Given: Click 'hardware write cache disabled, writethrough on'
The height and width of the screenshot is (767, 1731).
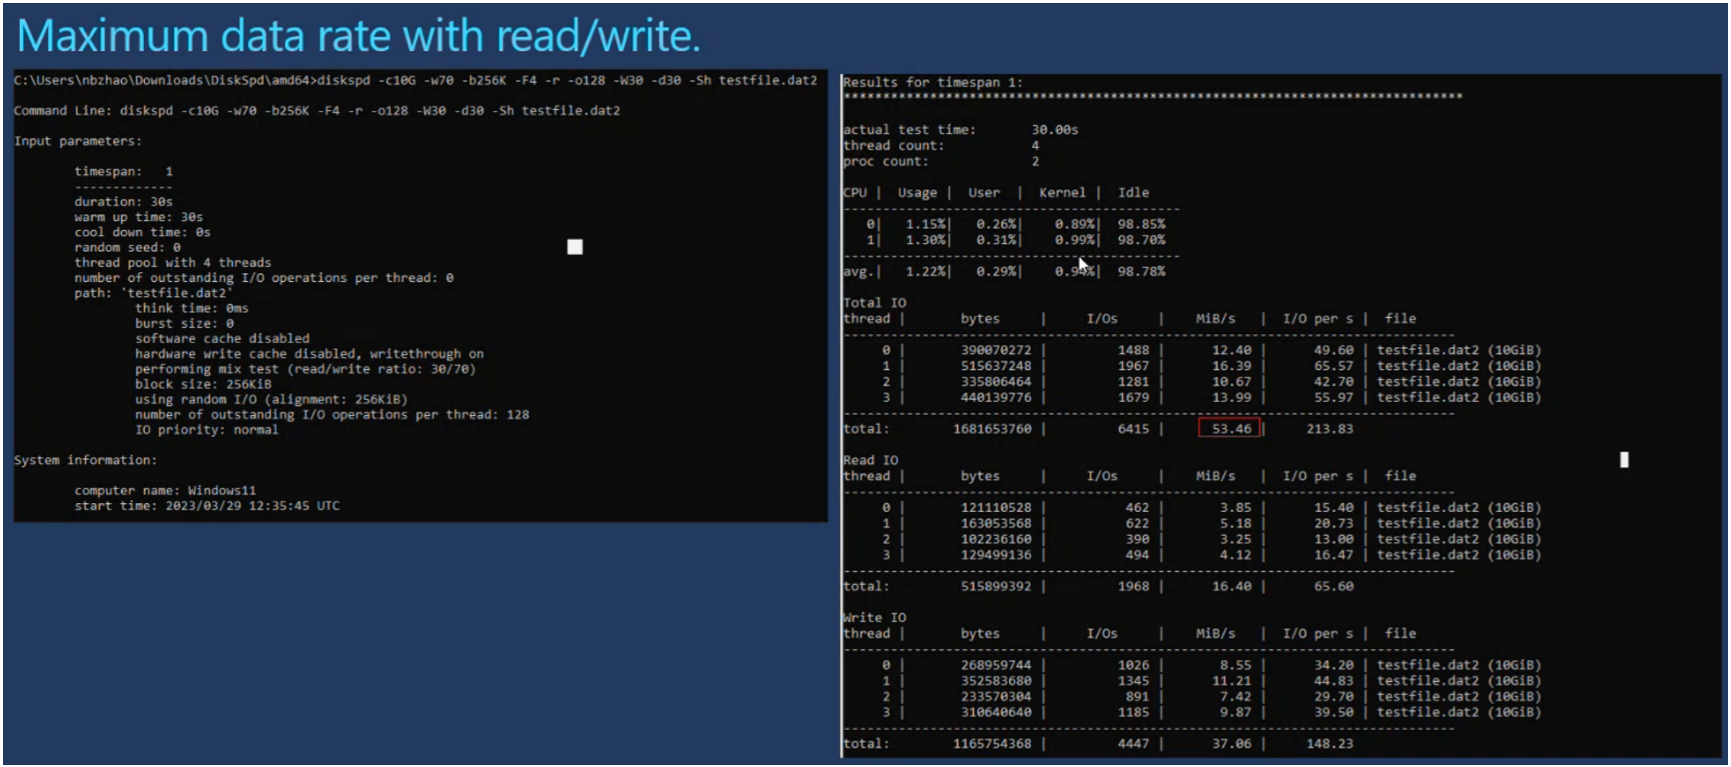Looking at the screenshot, I should click(x=309, y=354).
